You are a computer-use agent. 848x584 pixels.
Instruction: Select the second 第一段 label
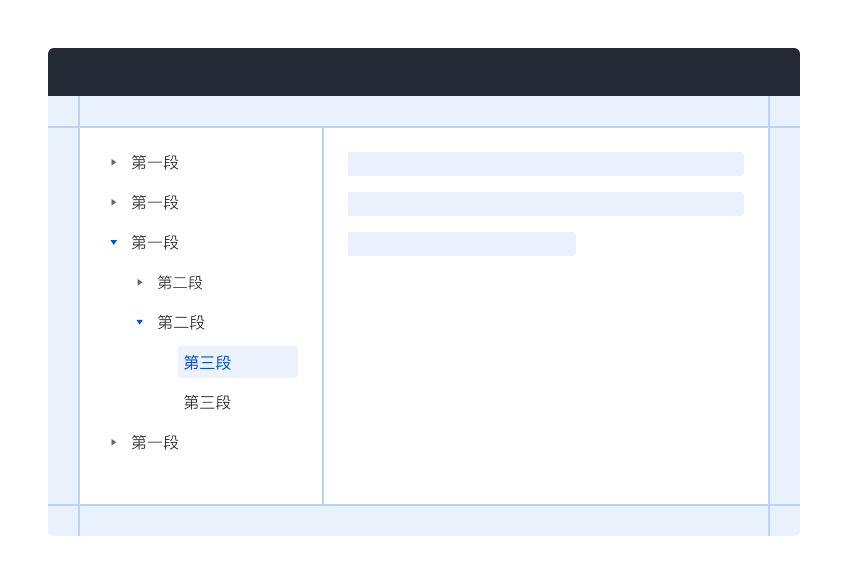pos(154,202)
